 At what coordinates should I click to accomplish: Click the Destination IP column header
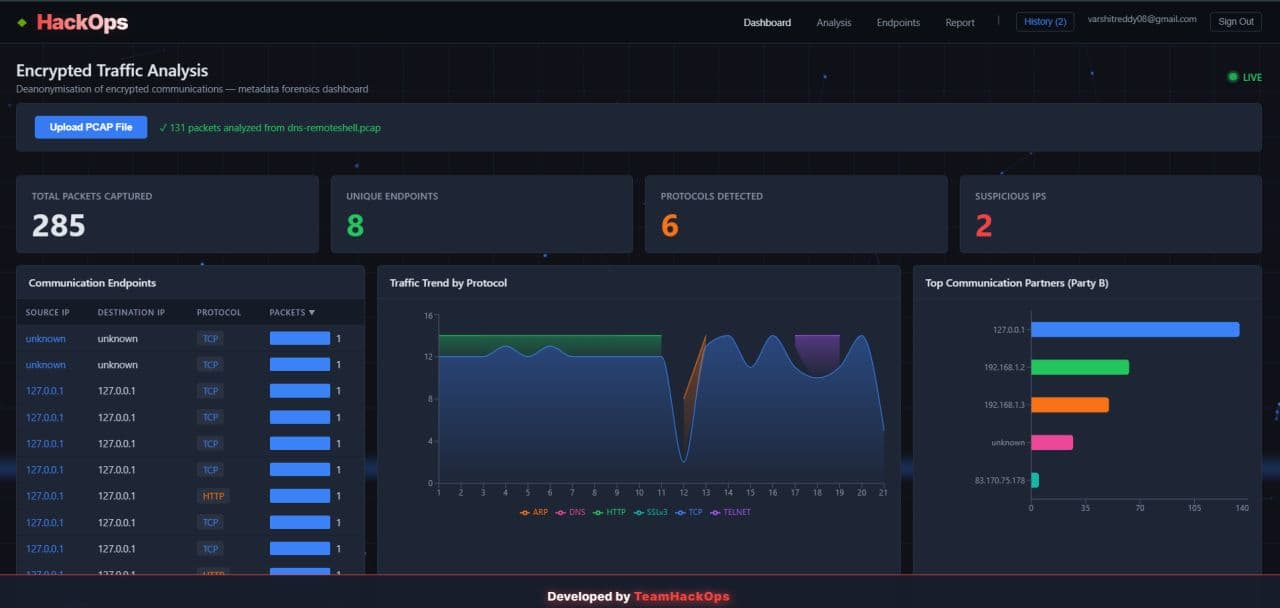click(x=131, y=313)
